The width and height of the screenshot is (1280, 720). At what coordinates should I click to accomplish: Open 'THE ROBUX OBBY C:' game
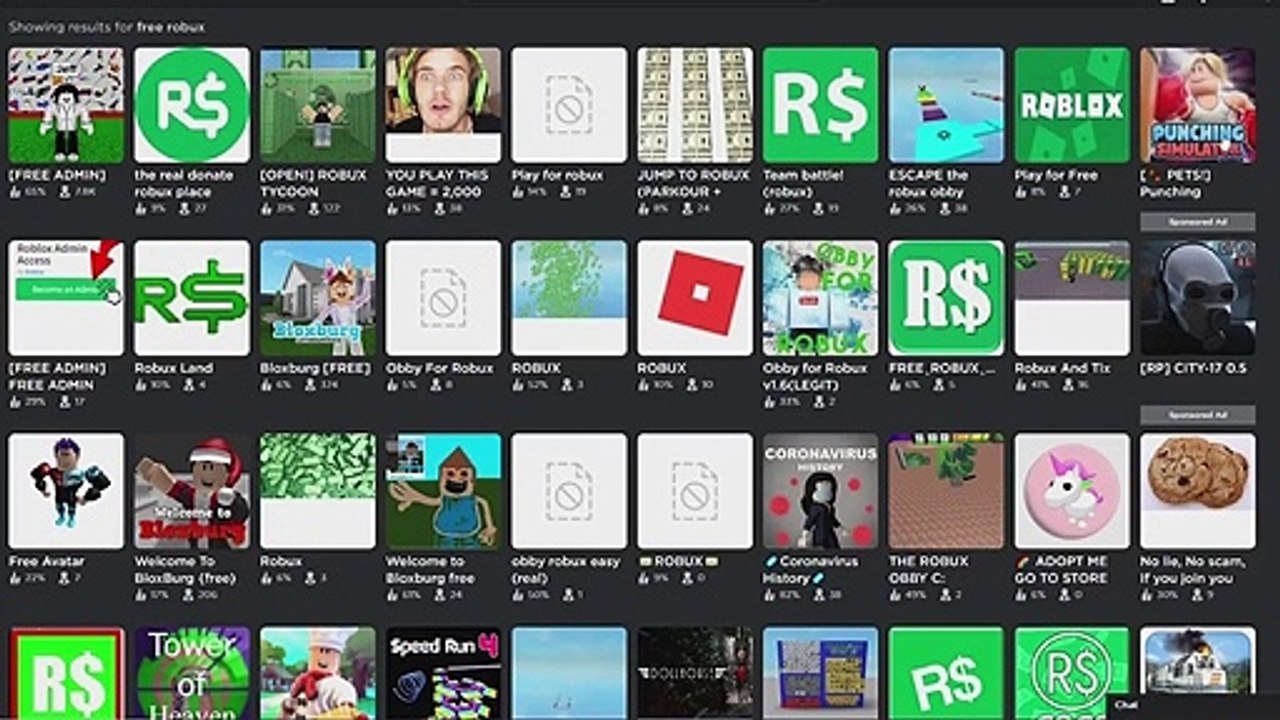[x=946, y=491]
